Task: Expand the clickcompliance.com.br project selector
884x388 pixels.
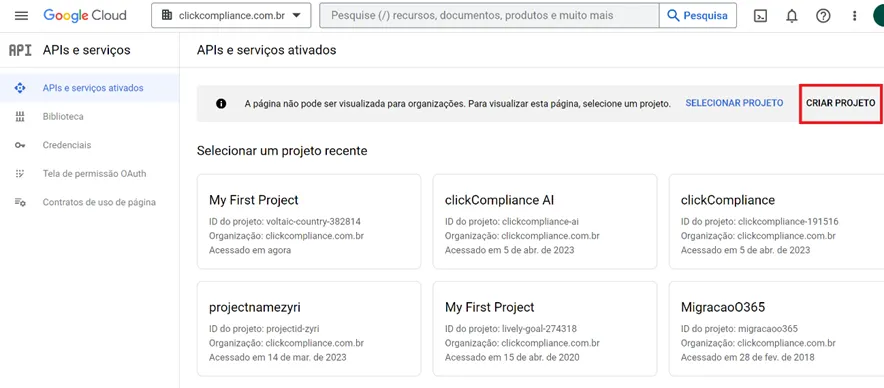Action: (231, 16)
